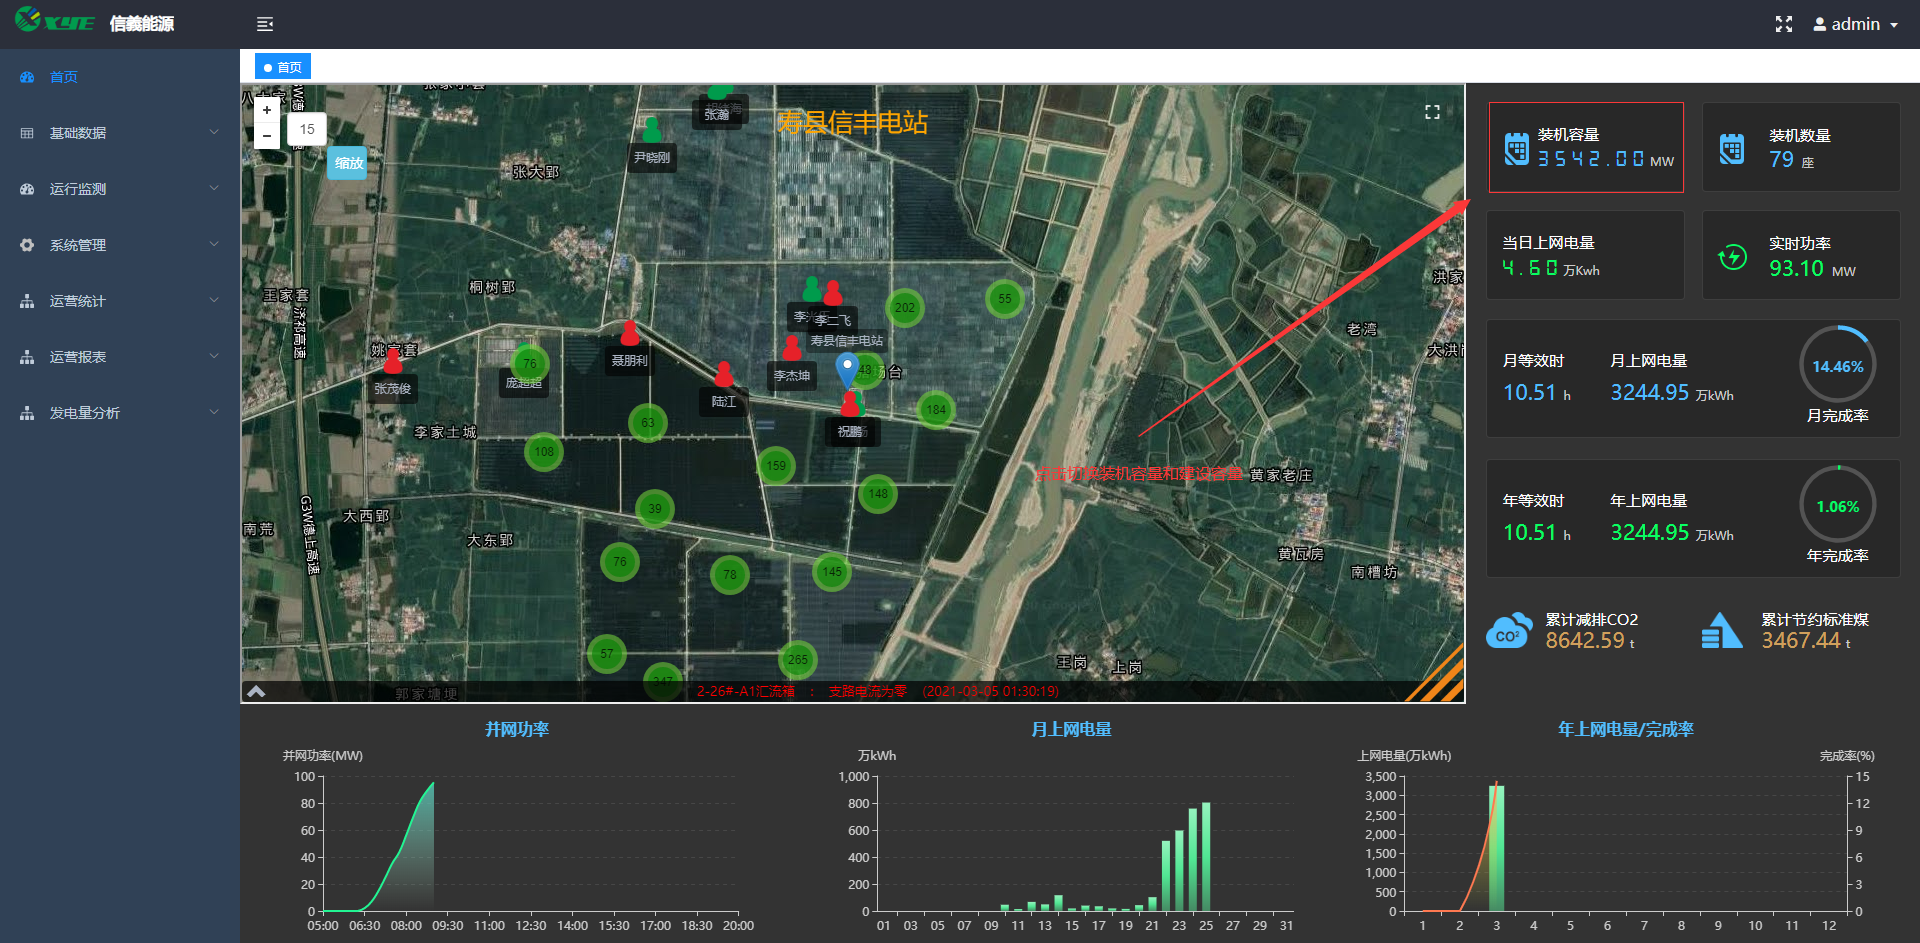Open the admin user dropdown
This screenshot has width=1920, height=943.
click(1856, 24)
